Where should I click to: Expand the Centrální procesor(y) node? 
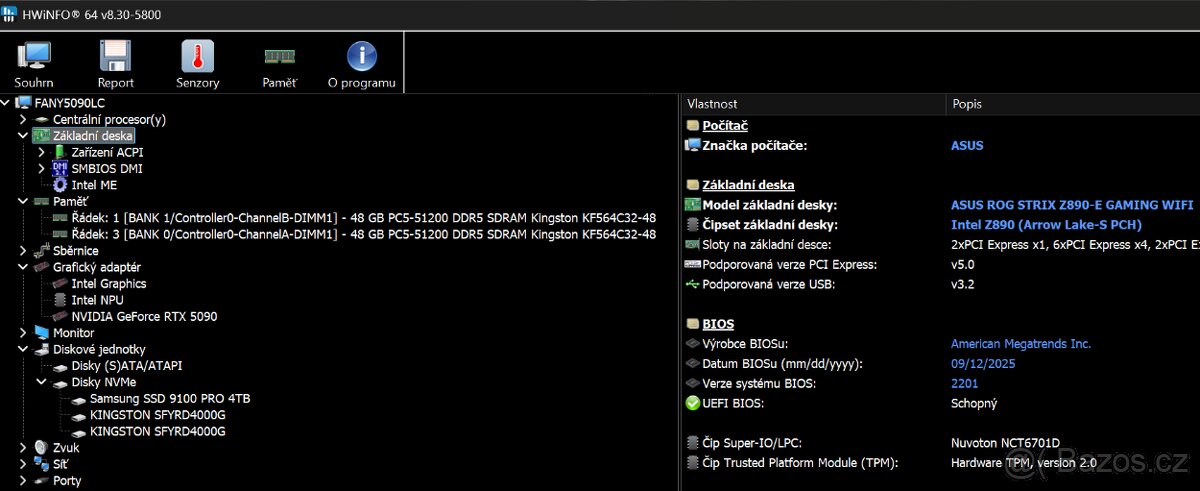tap(23, 119)
